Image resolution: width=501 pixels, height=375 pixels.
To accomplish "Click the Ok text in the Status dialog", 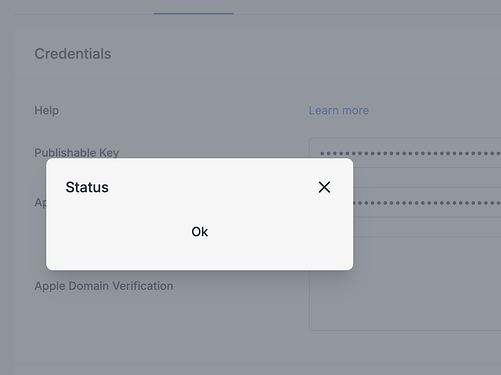I will pyautogui.click(x=199, y=232).
